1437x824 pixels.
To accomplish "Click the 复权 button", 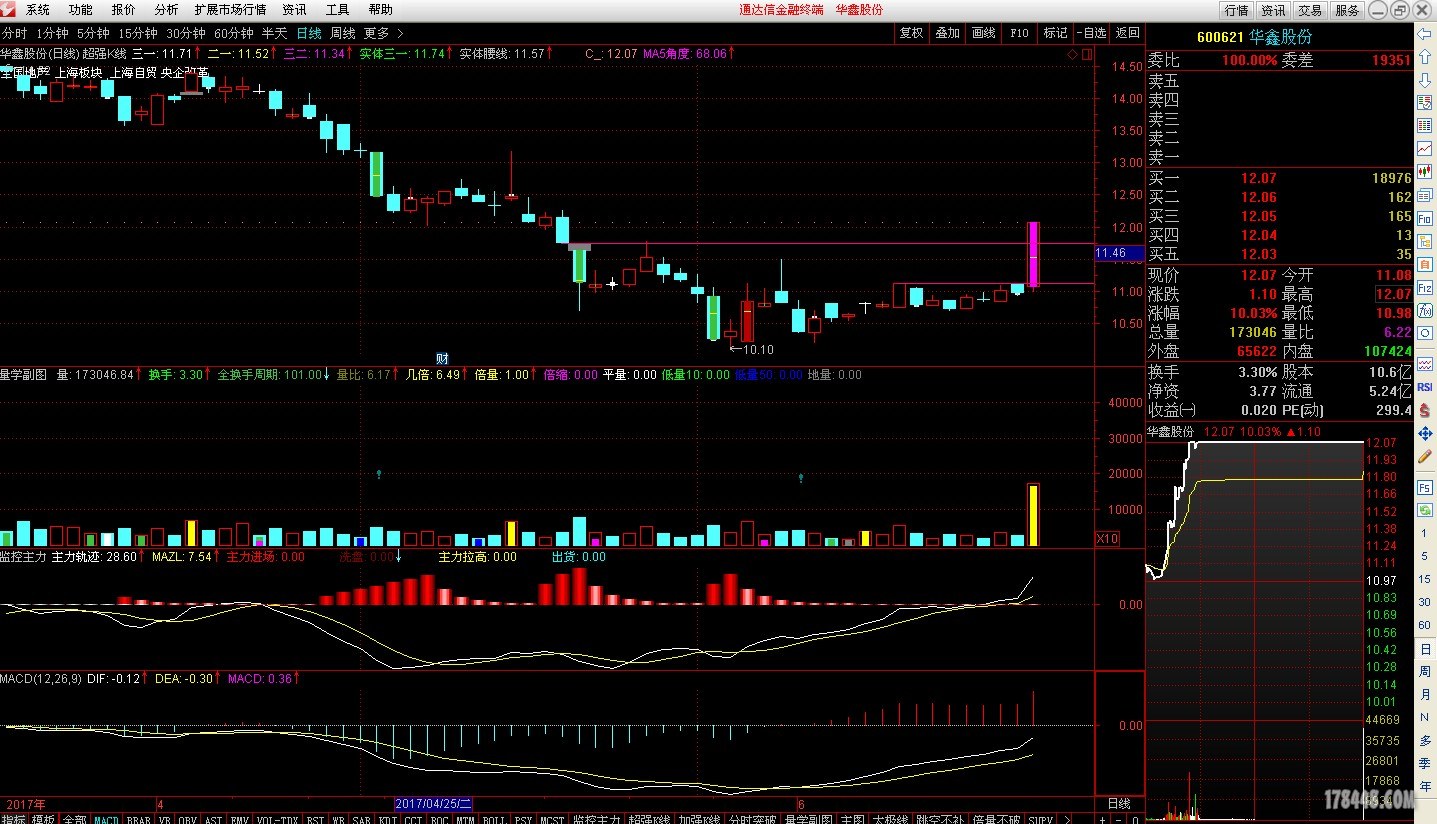I will click(x=911, y=33).
